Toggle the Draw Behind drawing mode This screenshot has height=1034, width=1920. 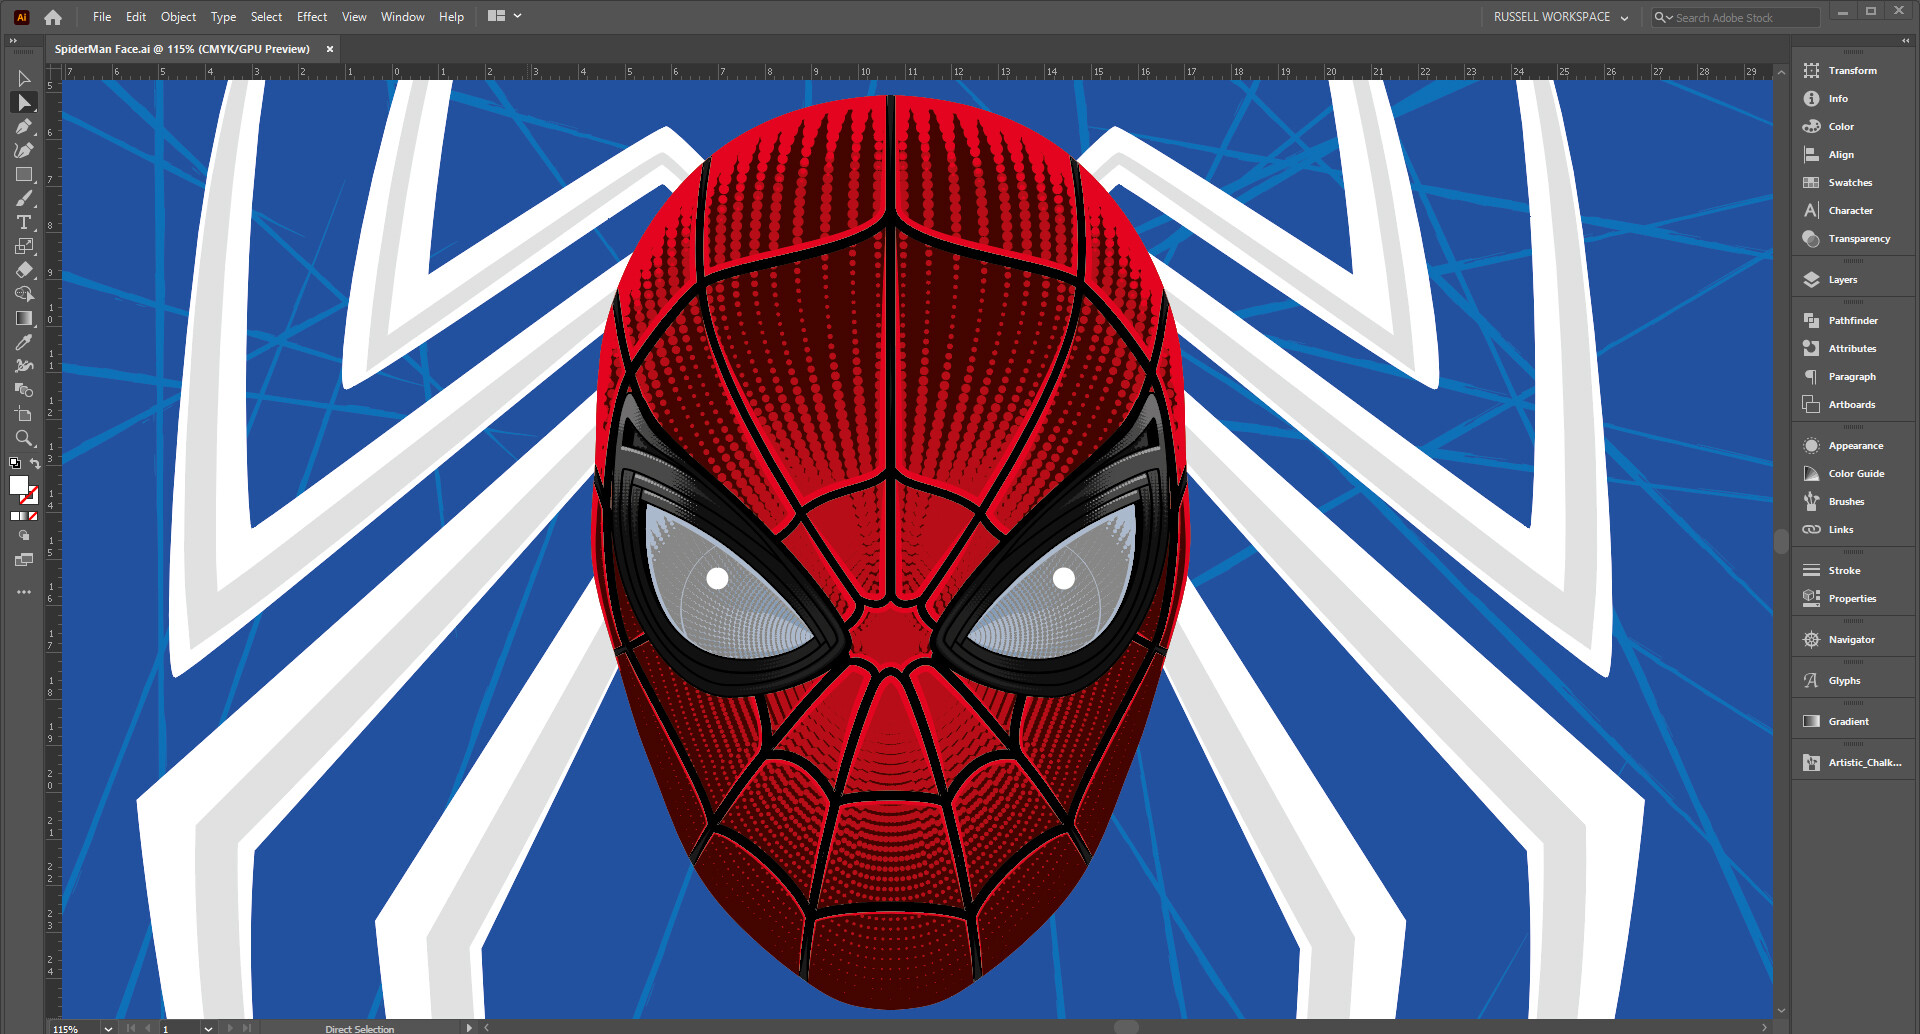point(23,535)
